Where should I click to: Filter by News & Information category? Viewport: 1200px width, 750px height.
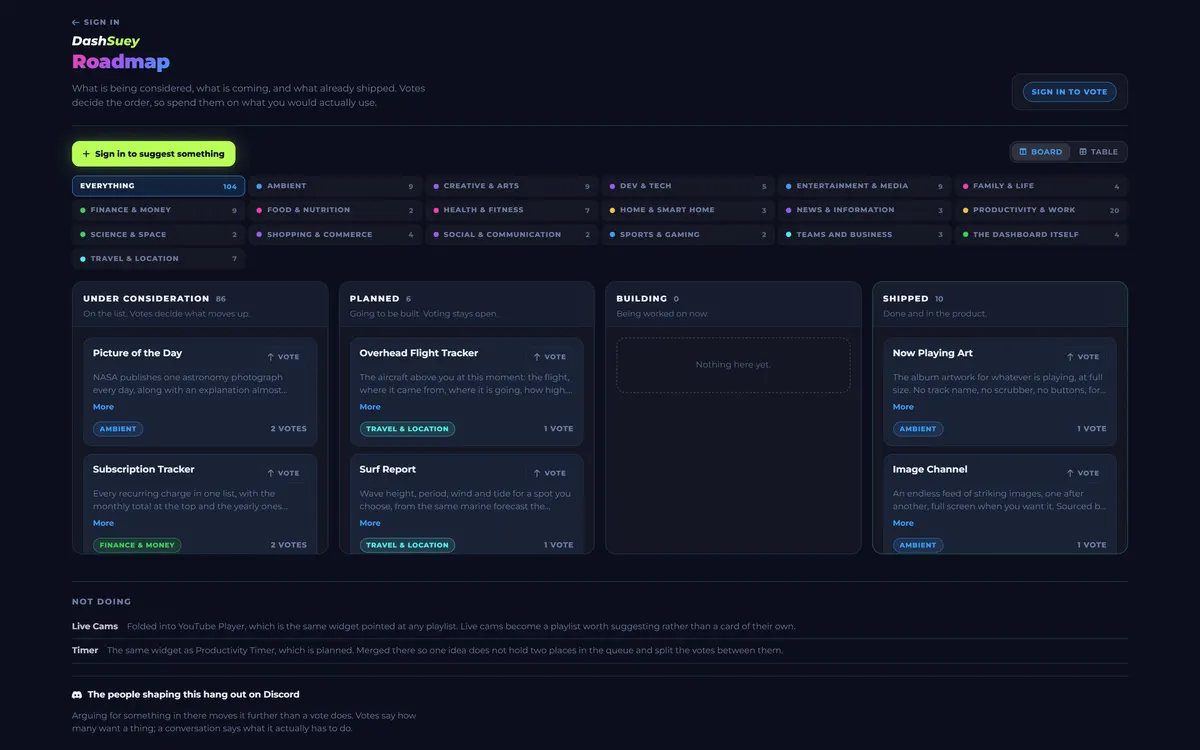864,210
